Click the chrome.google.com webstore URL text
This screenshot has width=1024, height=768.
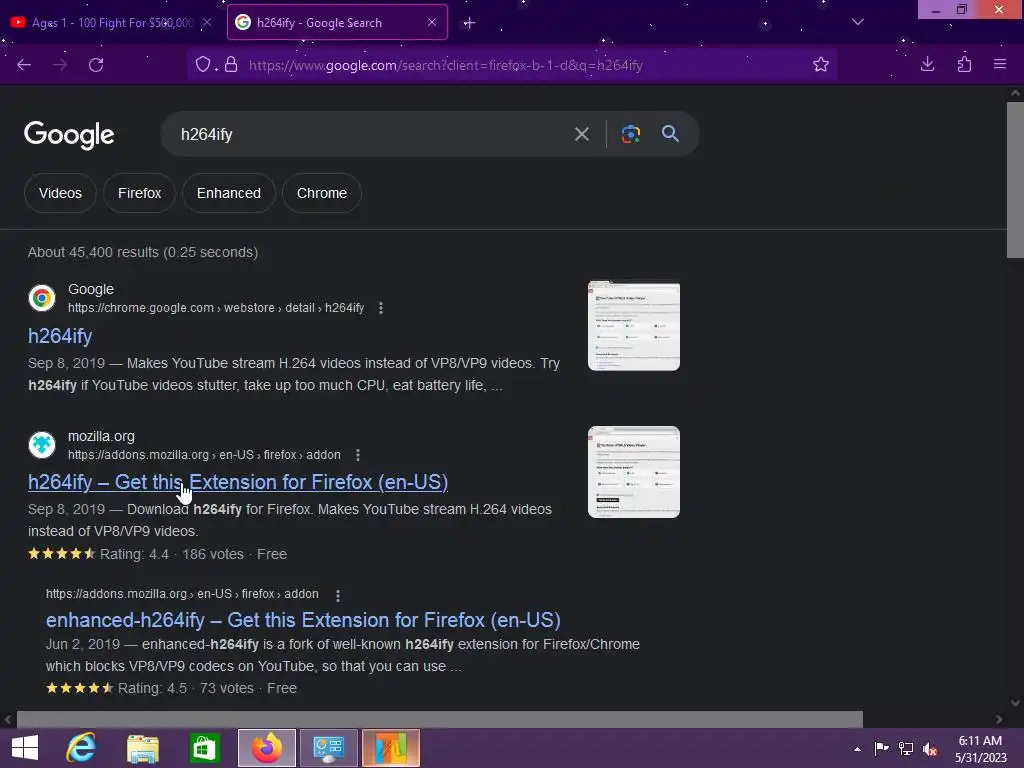(216, 308)
